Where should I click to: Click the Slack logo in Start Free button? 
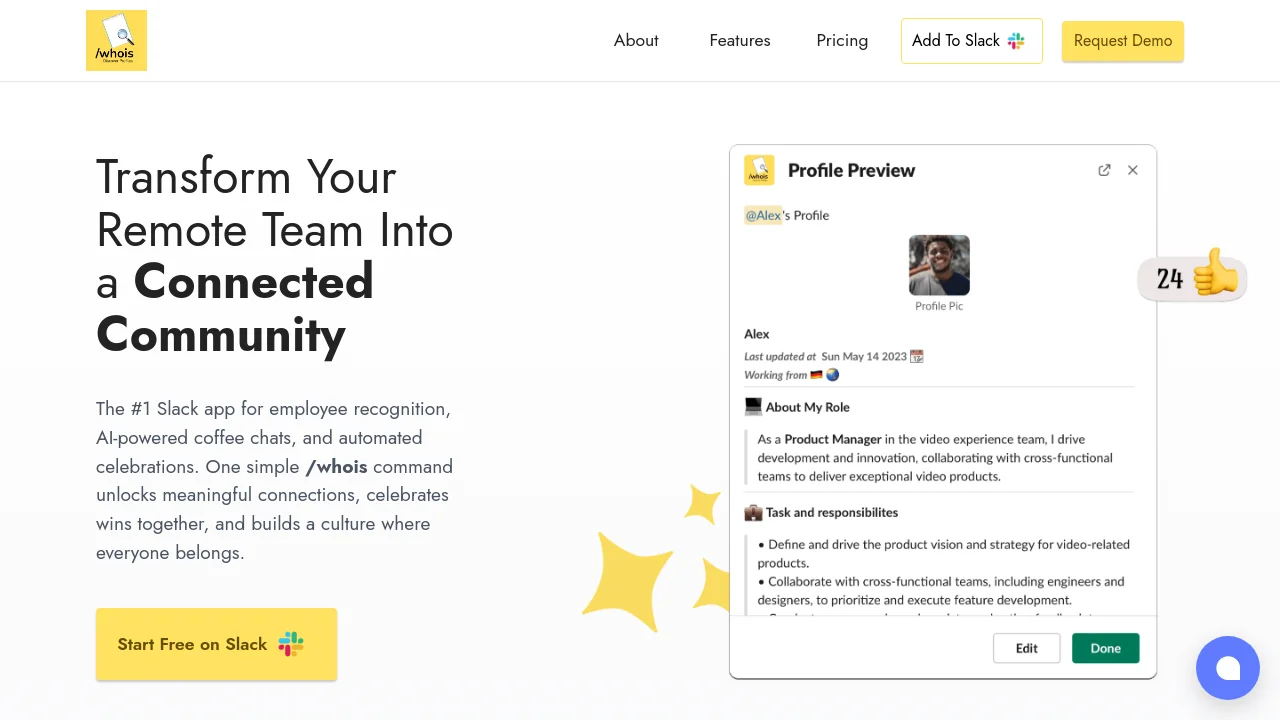tap(291, 644)
